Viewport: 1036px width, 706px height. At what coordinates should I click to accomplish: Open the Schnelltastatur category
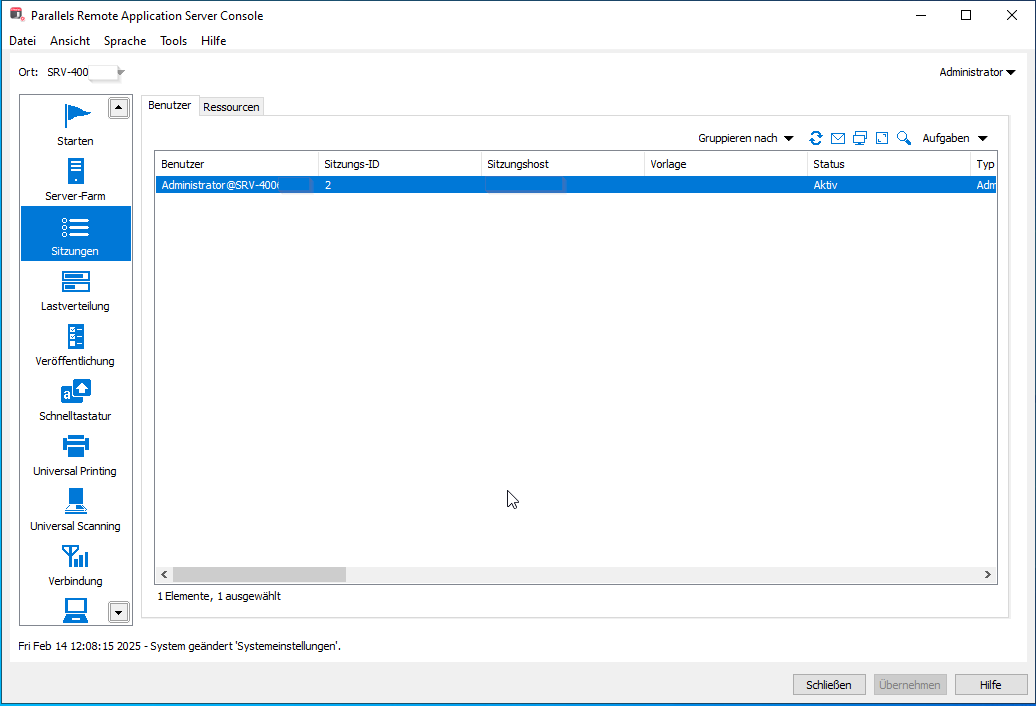75,398
